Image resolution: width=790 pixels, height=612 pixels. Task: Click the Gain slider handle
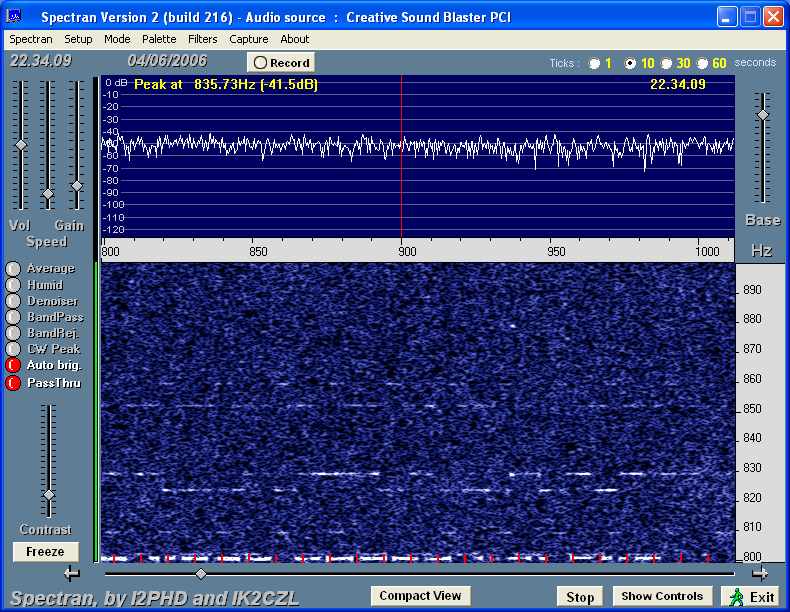(x=77, y=186)
